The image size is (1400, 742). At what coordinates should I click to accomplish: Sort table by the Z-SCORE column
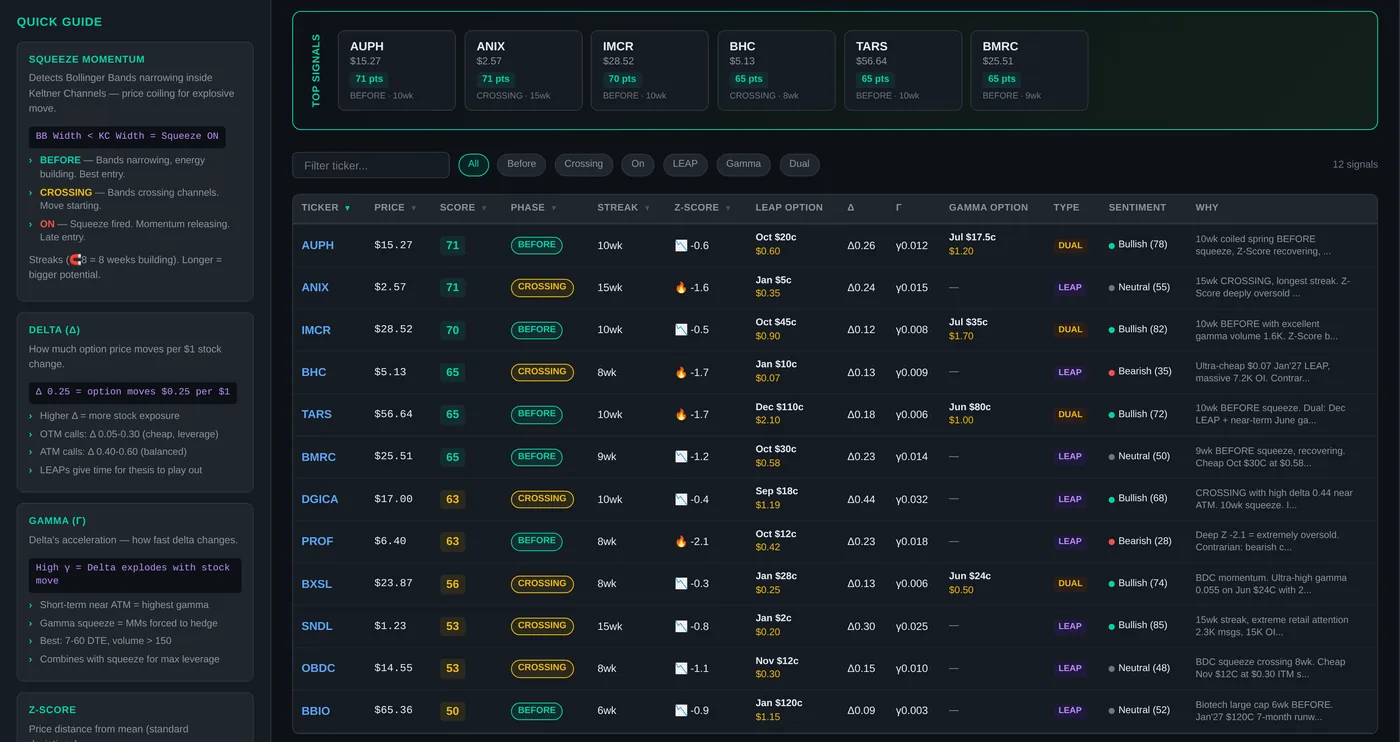702,208
